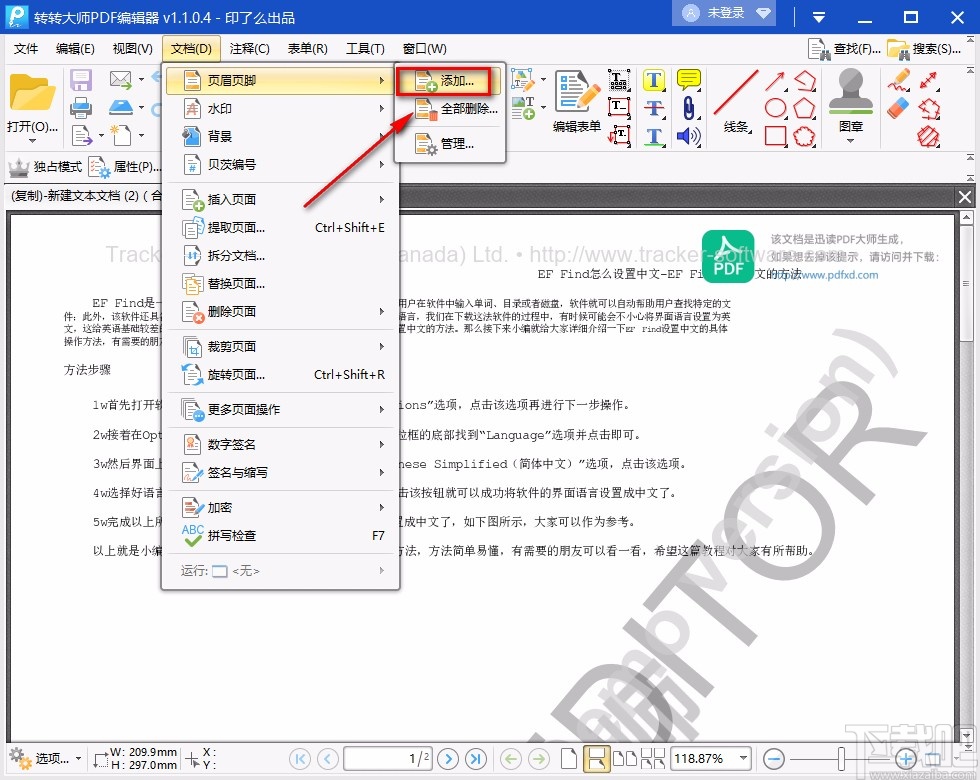Expand the 贝茨编号 Bates numbering submenu
Image resolution: width=980 pixels, height=780 pixels.
pos(280,164)
